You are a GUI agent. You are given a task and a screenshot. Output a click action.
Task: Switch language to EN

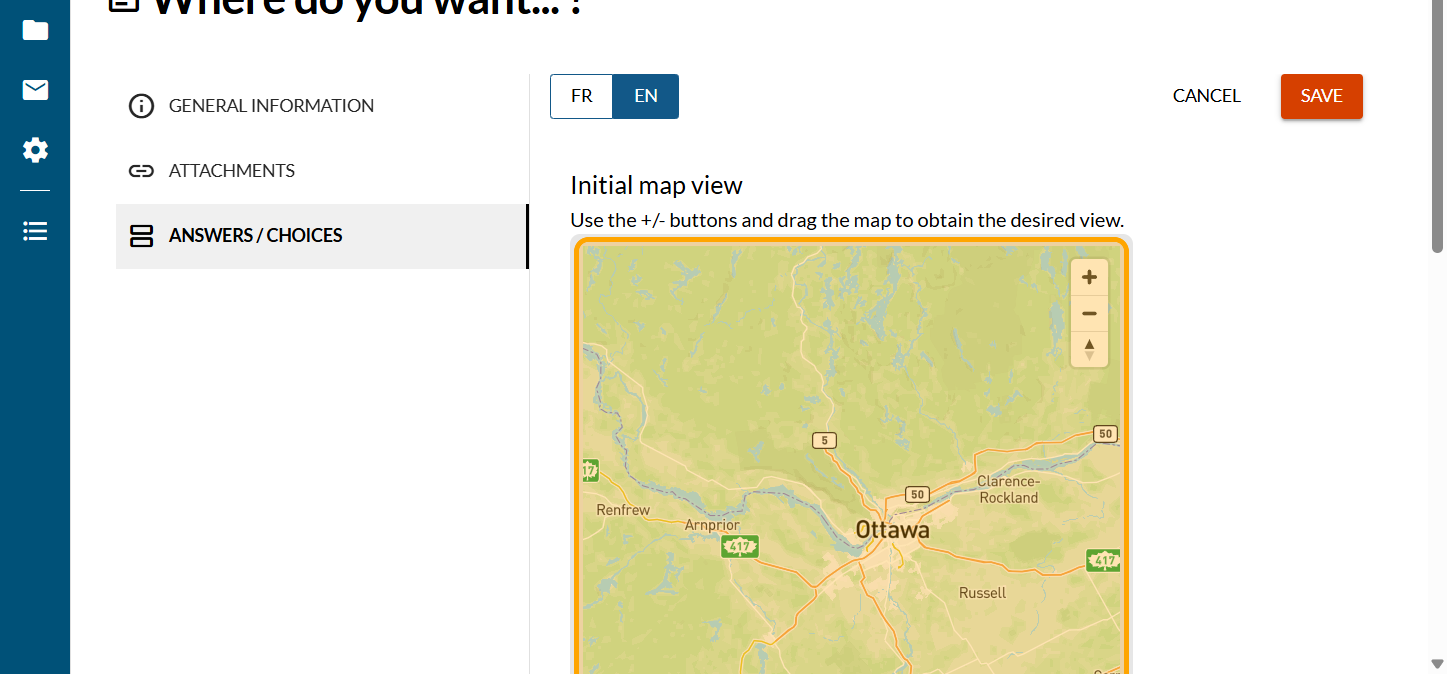click(646, 96)
